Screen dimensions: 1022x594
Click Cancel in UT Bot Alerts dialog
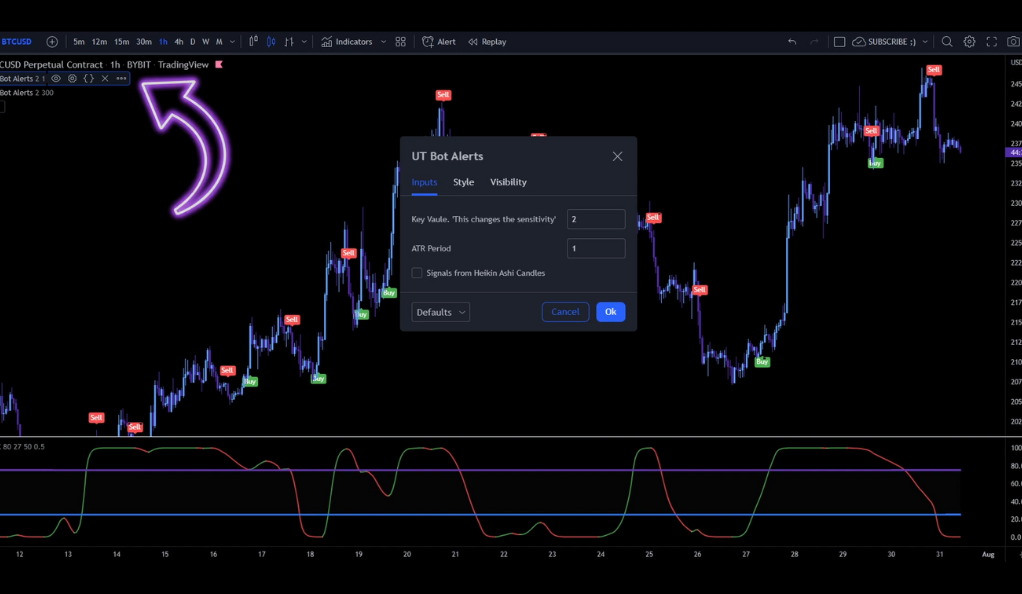coord(565,312)
